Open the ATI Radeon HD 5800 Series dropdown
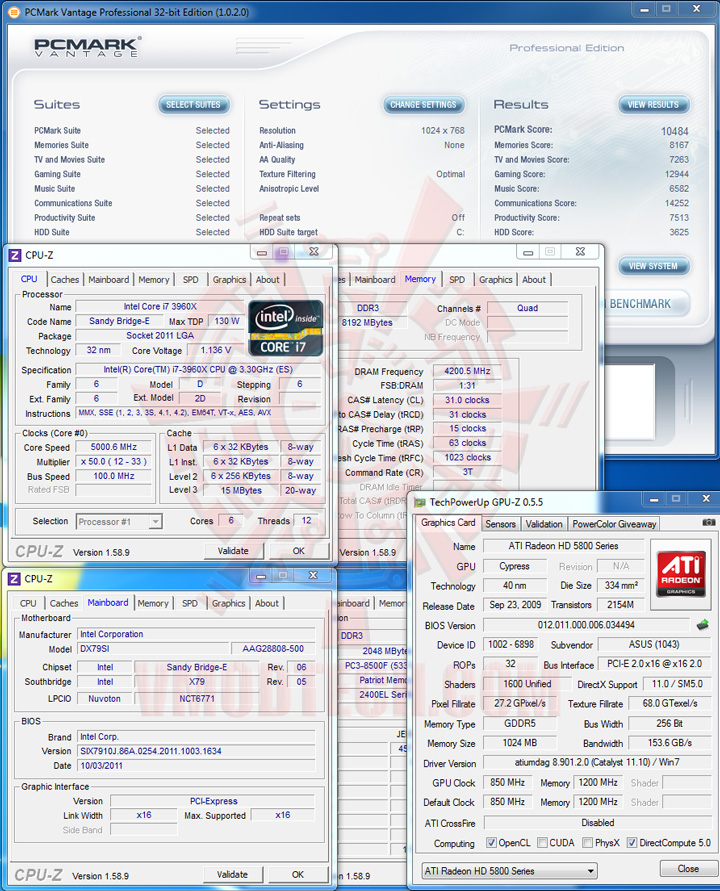Viewport: 720px width, 891px height. point(509,871)
